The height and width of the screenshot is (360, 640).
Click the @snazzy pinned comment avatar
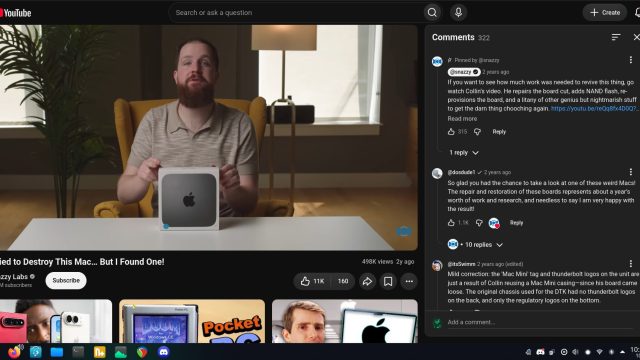437,62
